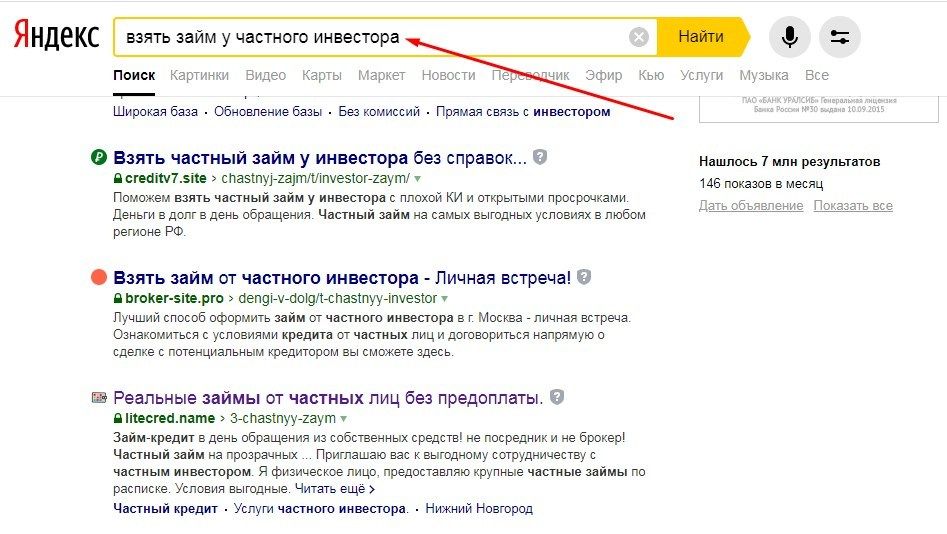Click the Яндекс logo
Image resolution: width=947 pixels, height=534 pixels.
pyautogui.click(x=56, y=36)
